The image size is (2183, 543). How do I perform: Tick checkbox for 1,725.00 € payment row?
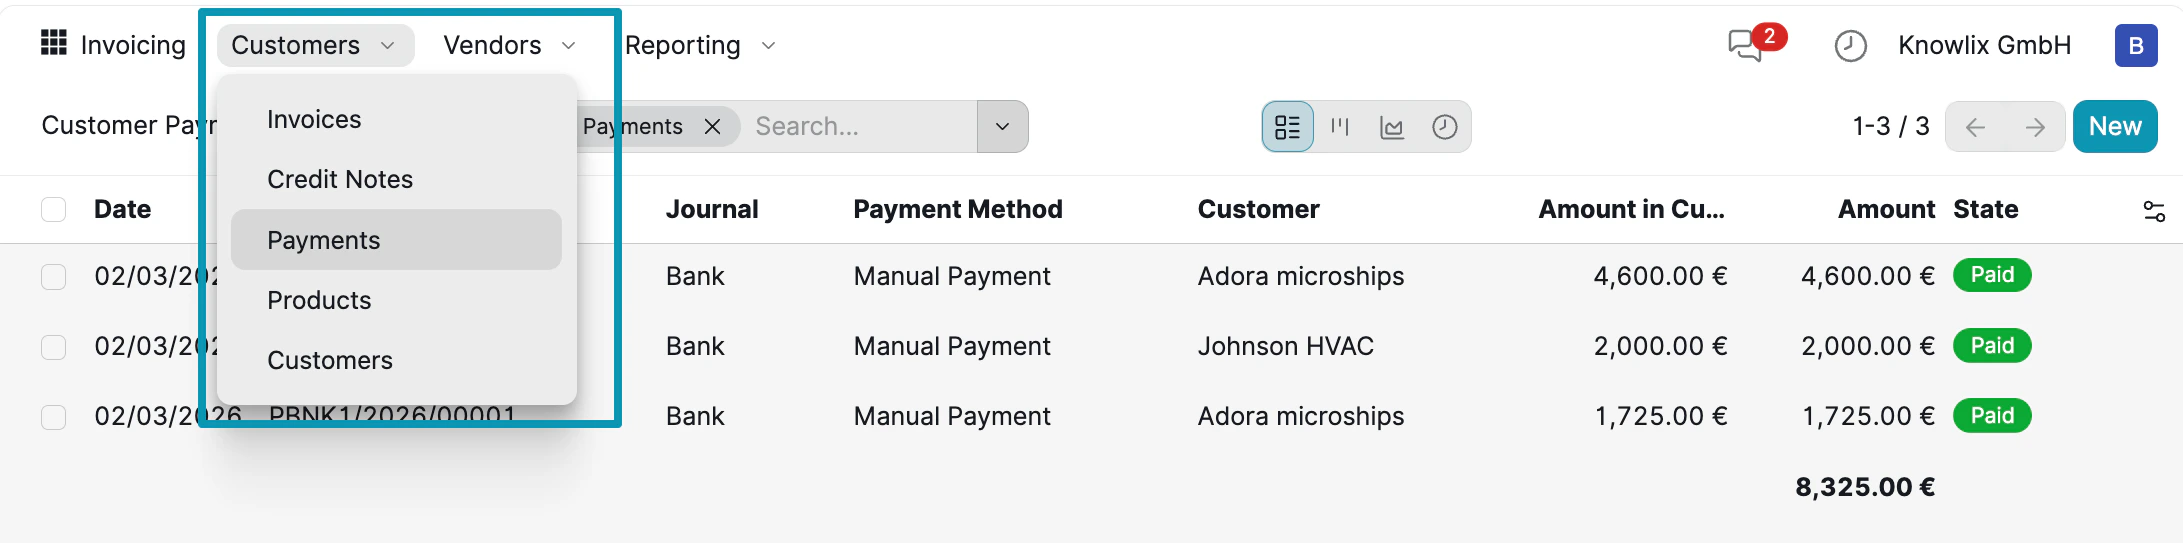54,417
